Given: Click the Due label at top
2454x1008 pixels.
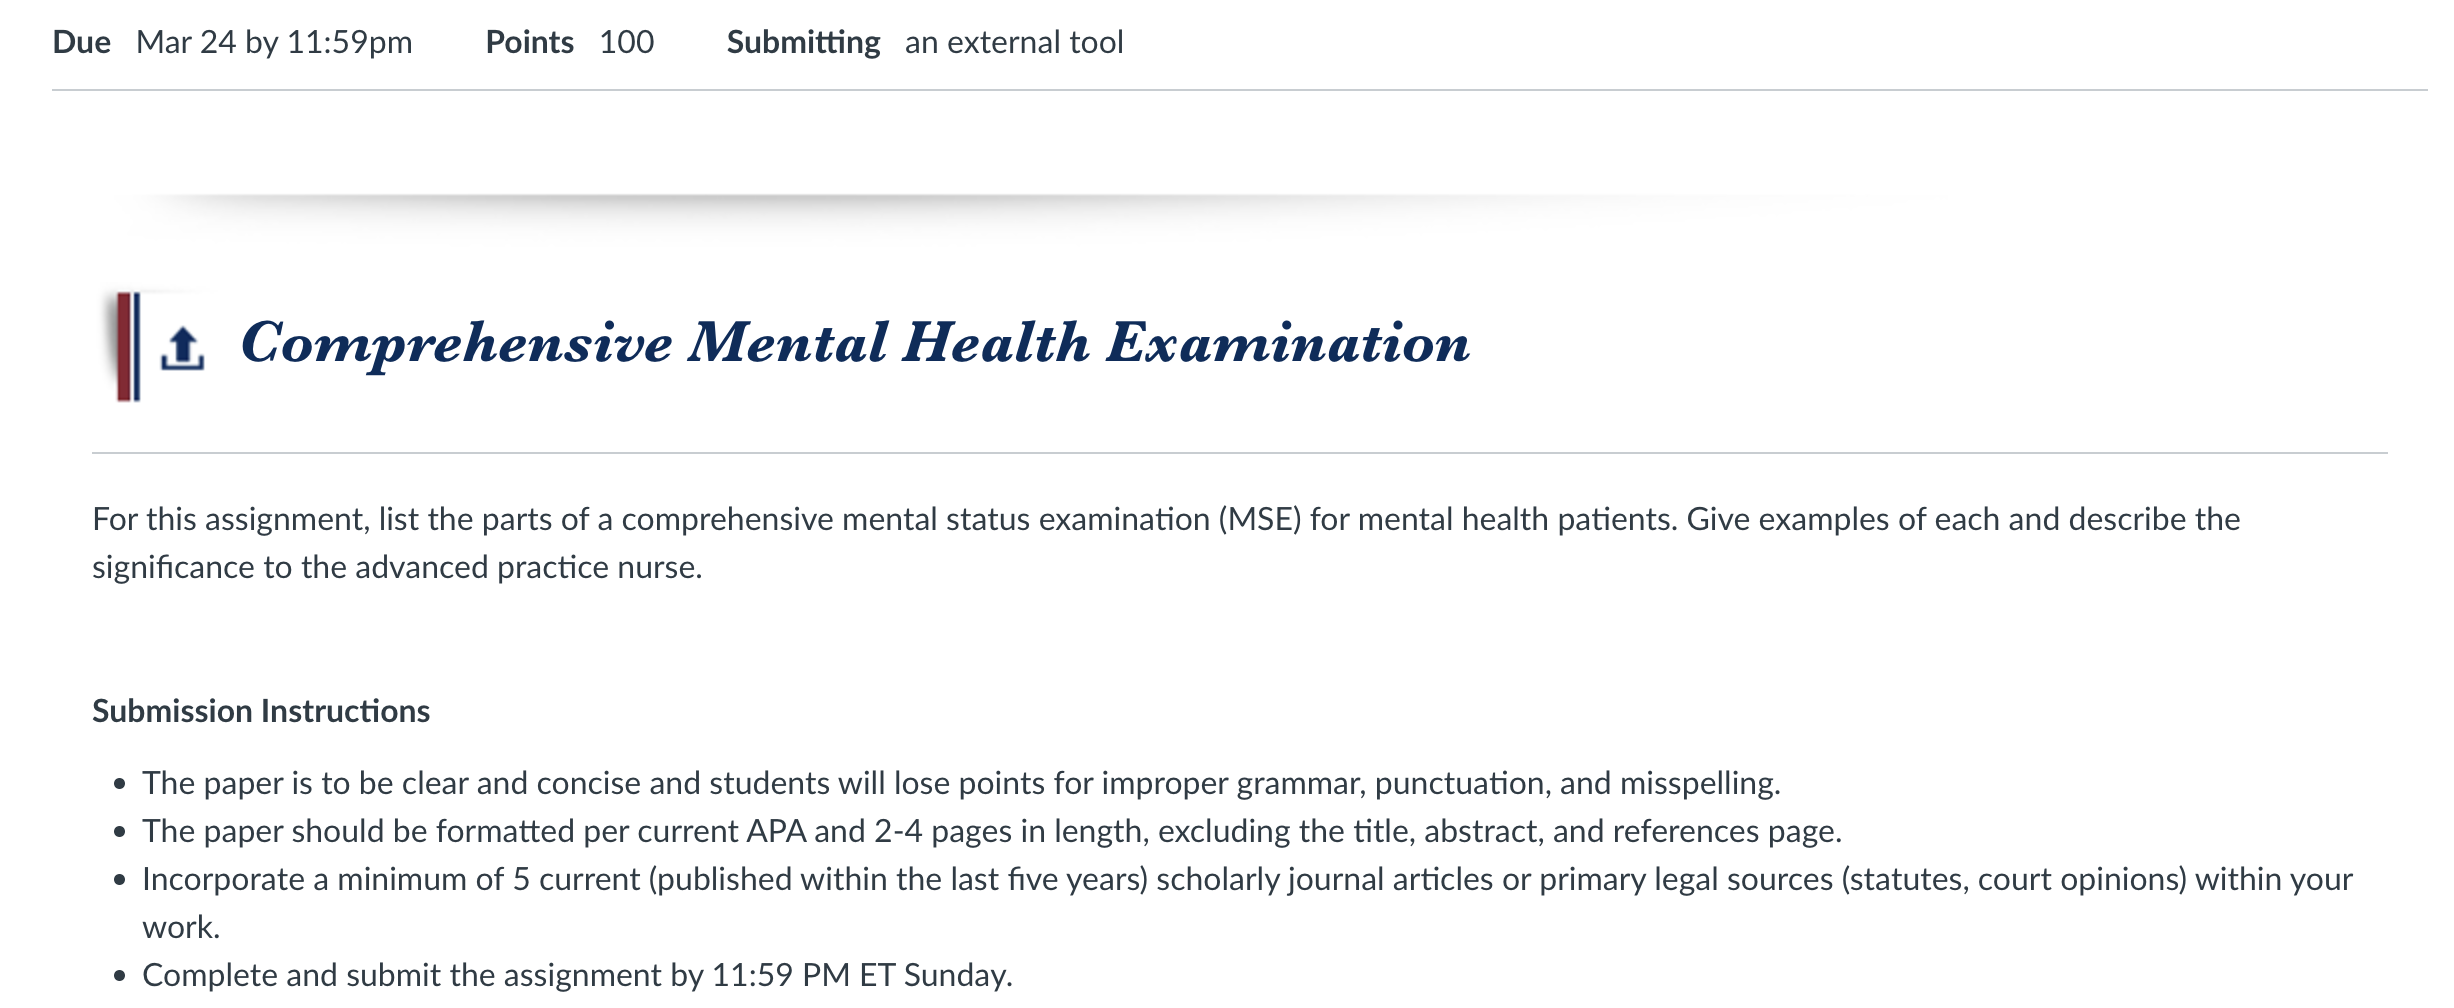Looking at the screenshot, I should coord(81,42).
